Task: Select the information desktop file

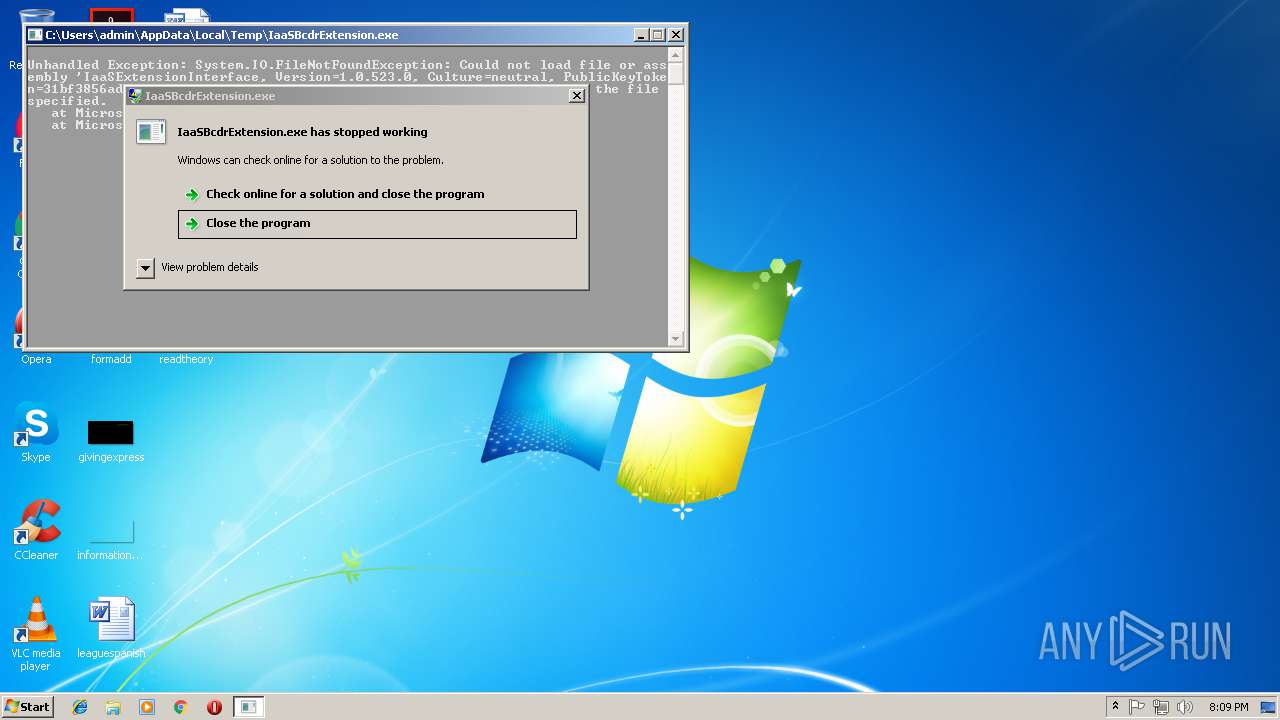Action: [x=111, y=540]
